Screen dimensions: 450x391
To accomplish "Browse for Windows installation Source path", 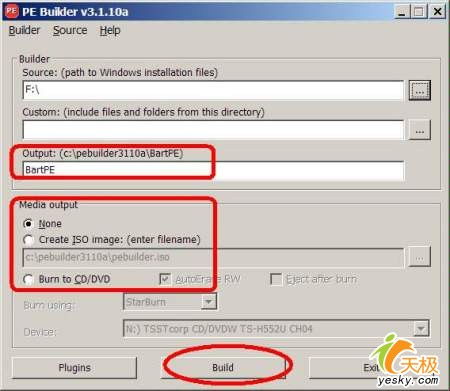I will (420, 90).
